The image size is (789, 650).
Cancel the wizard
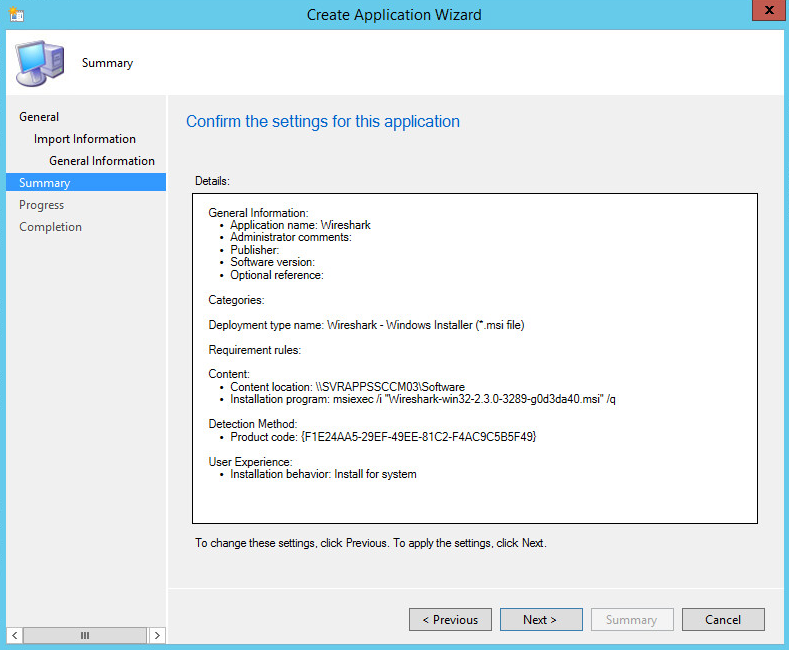(723, 619)
